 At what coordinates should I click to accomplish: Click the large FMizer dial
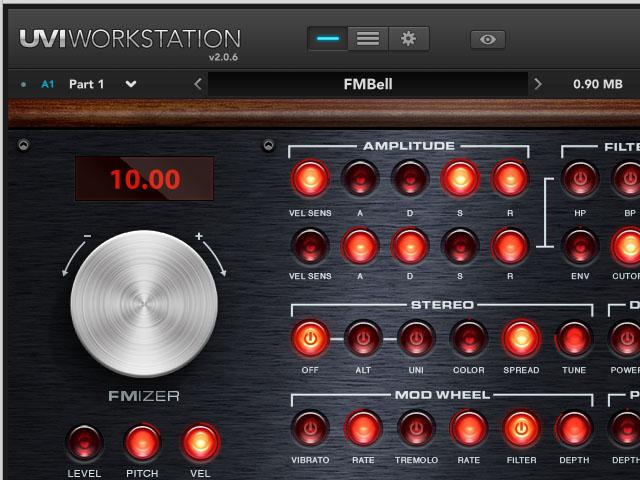tap(144, 303)
